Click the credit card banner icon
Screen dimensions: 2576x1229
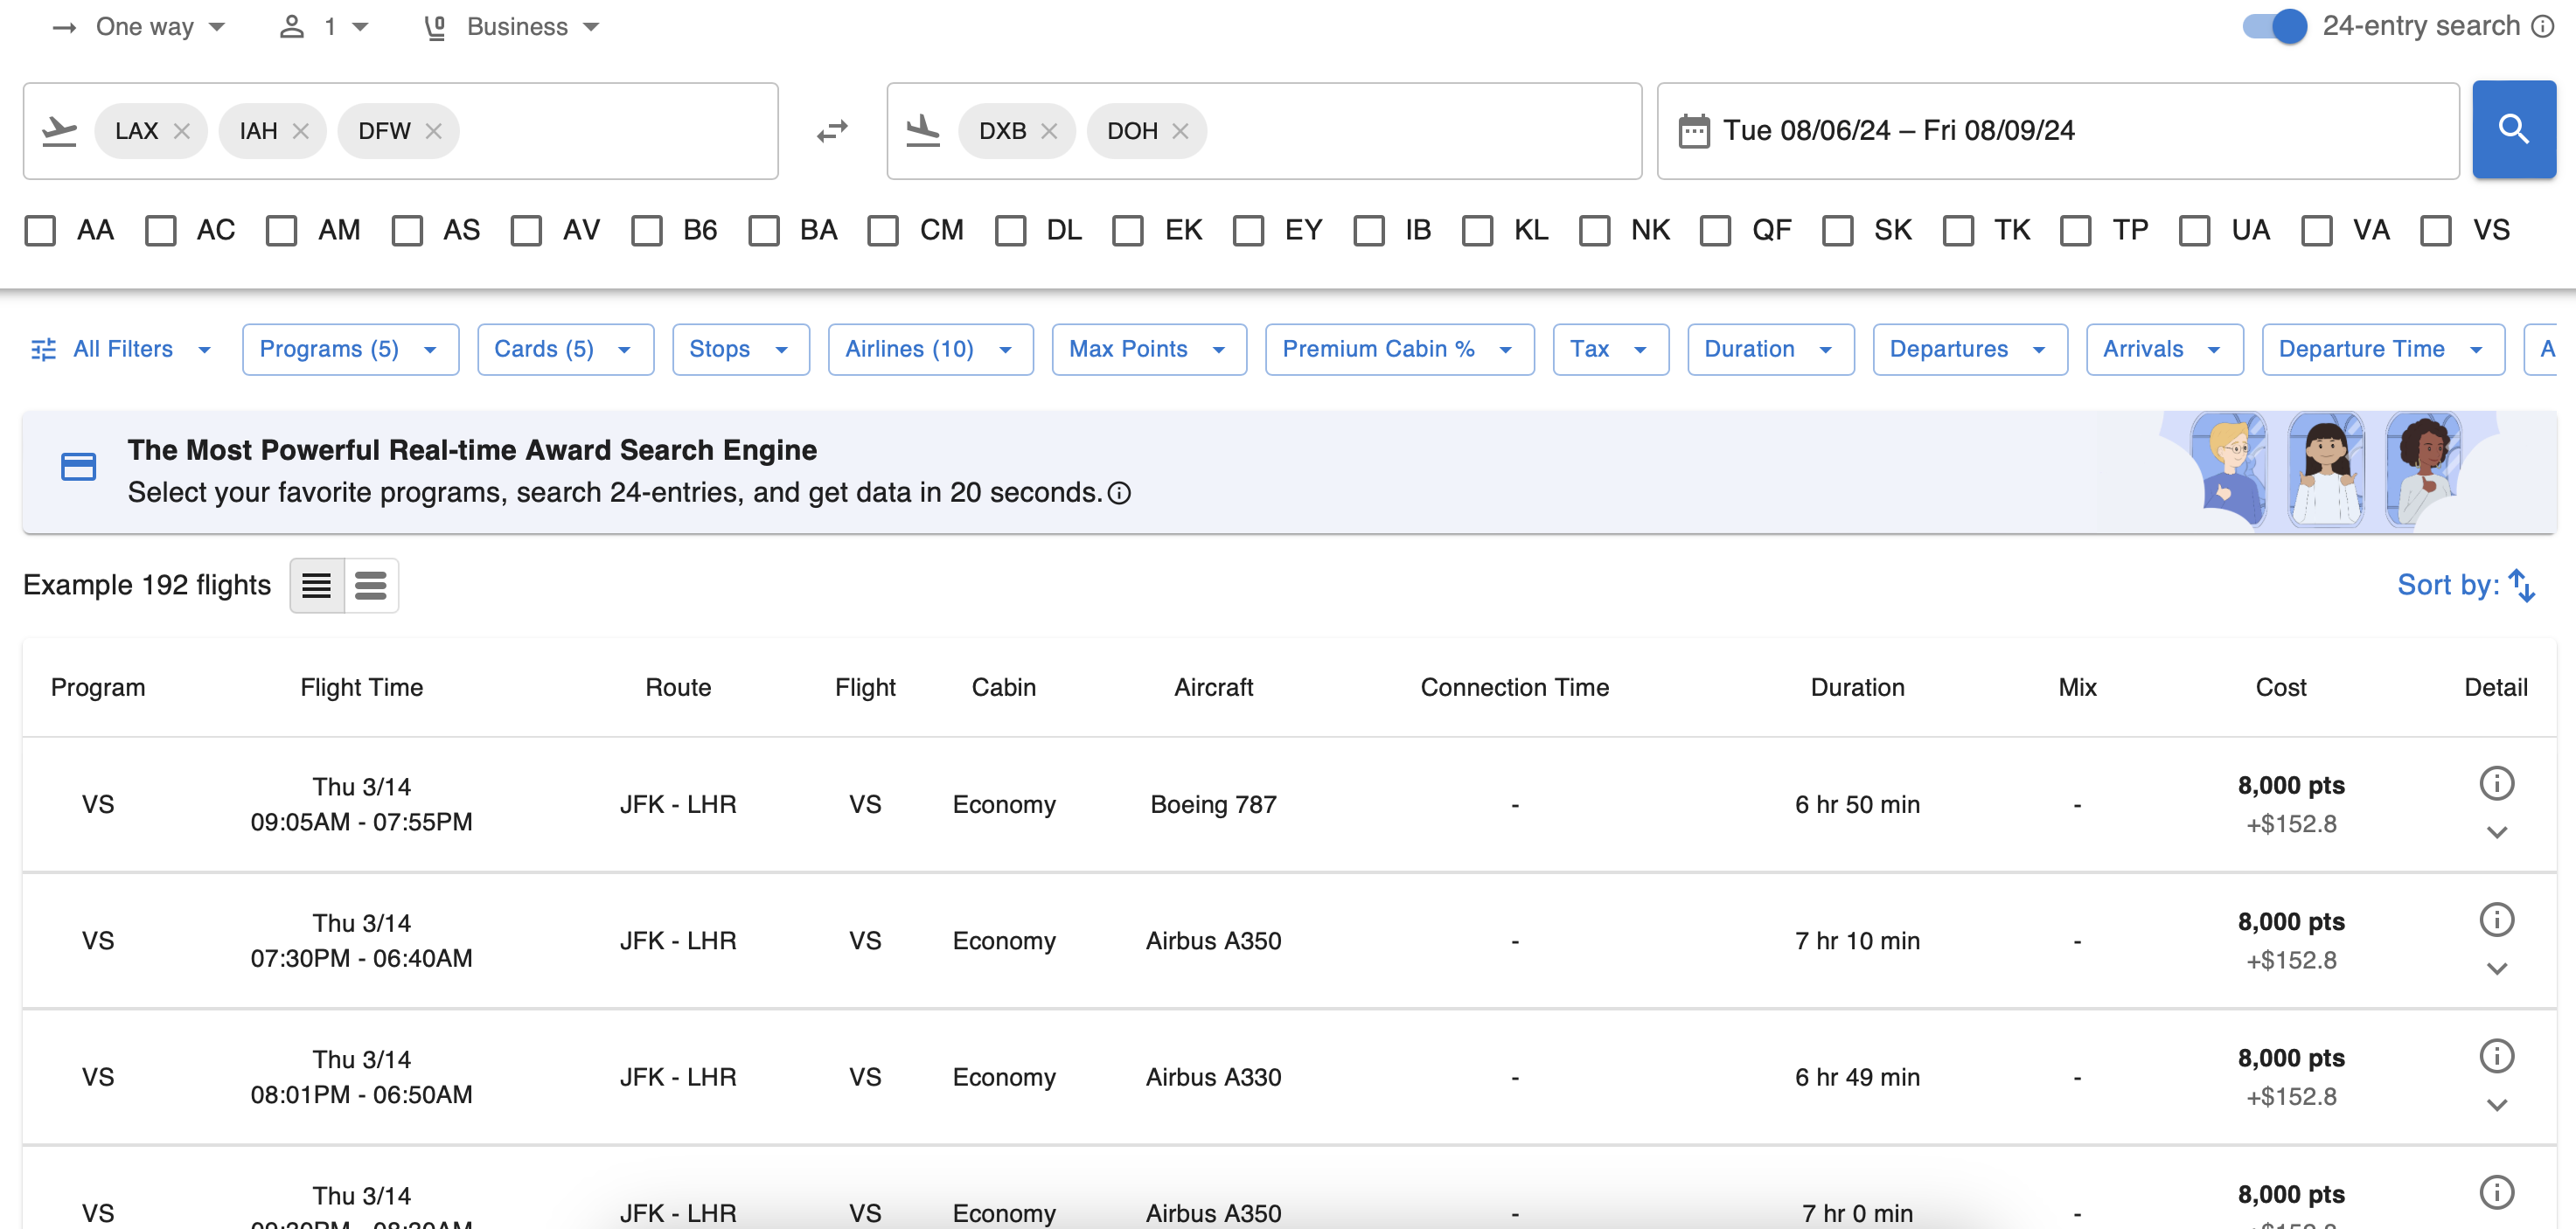(78, 467)
